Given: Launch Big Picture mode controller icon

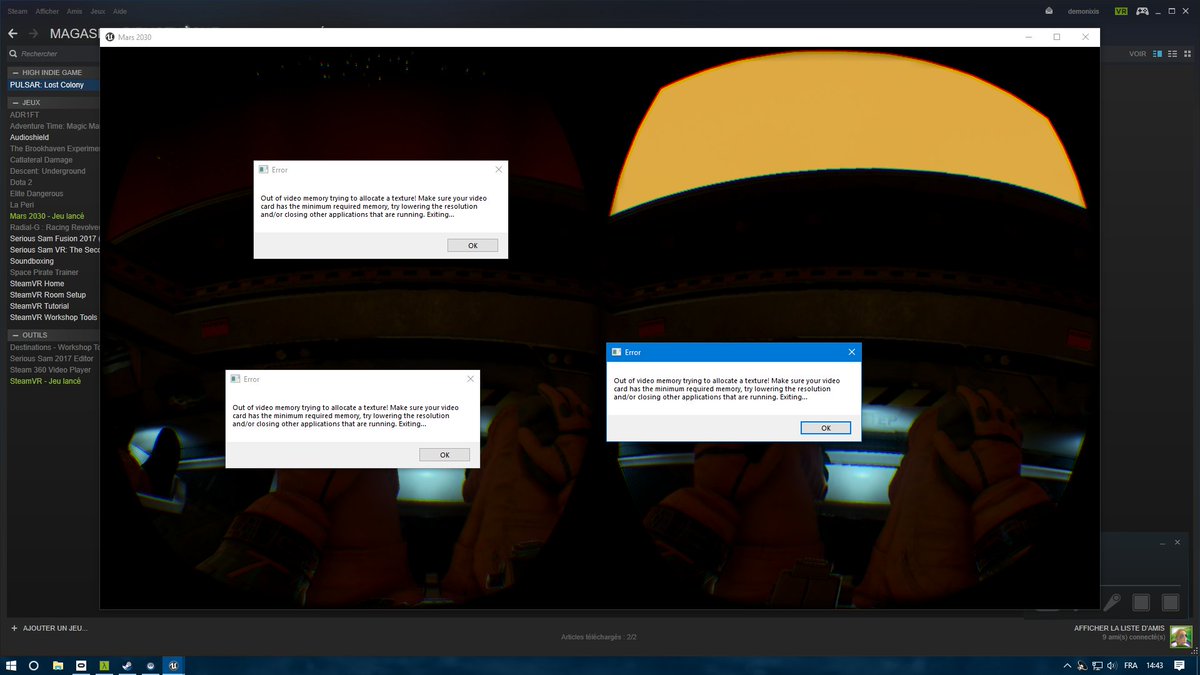Looking at the screenshot, I should point(1142,11).
